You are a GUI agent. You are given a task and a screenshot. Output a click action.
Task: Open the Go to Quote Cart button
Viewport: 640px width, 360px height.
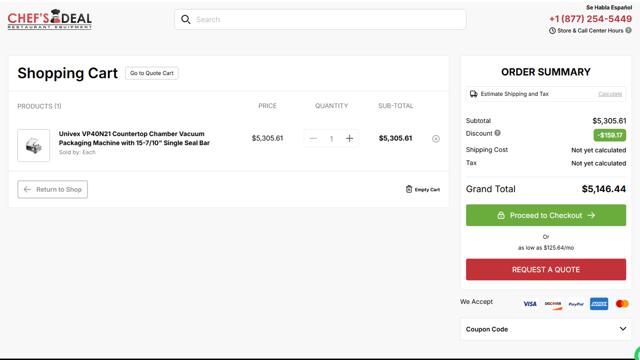[152, 73]
